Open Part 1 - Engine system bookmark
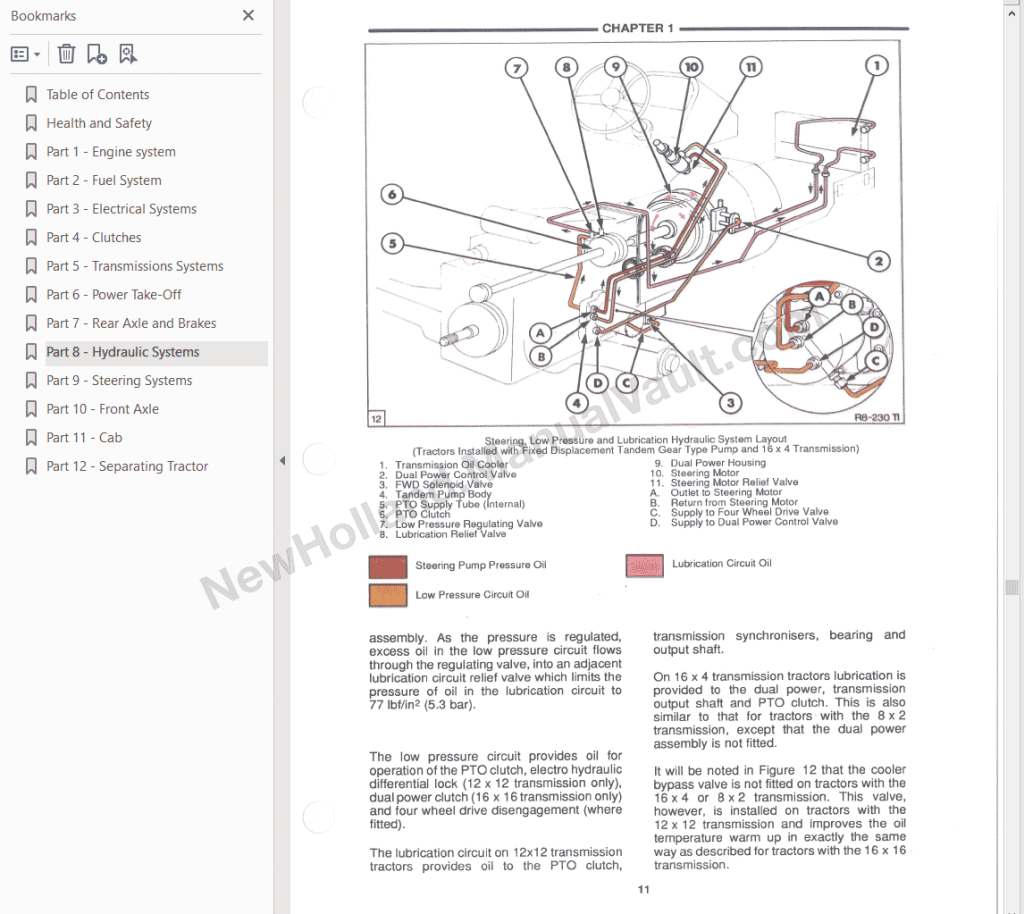This screenshot has width=1024, height=914. click(x=111, y=152)
